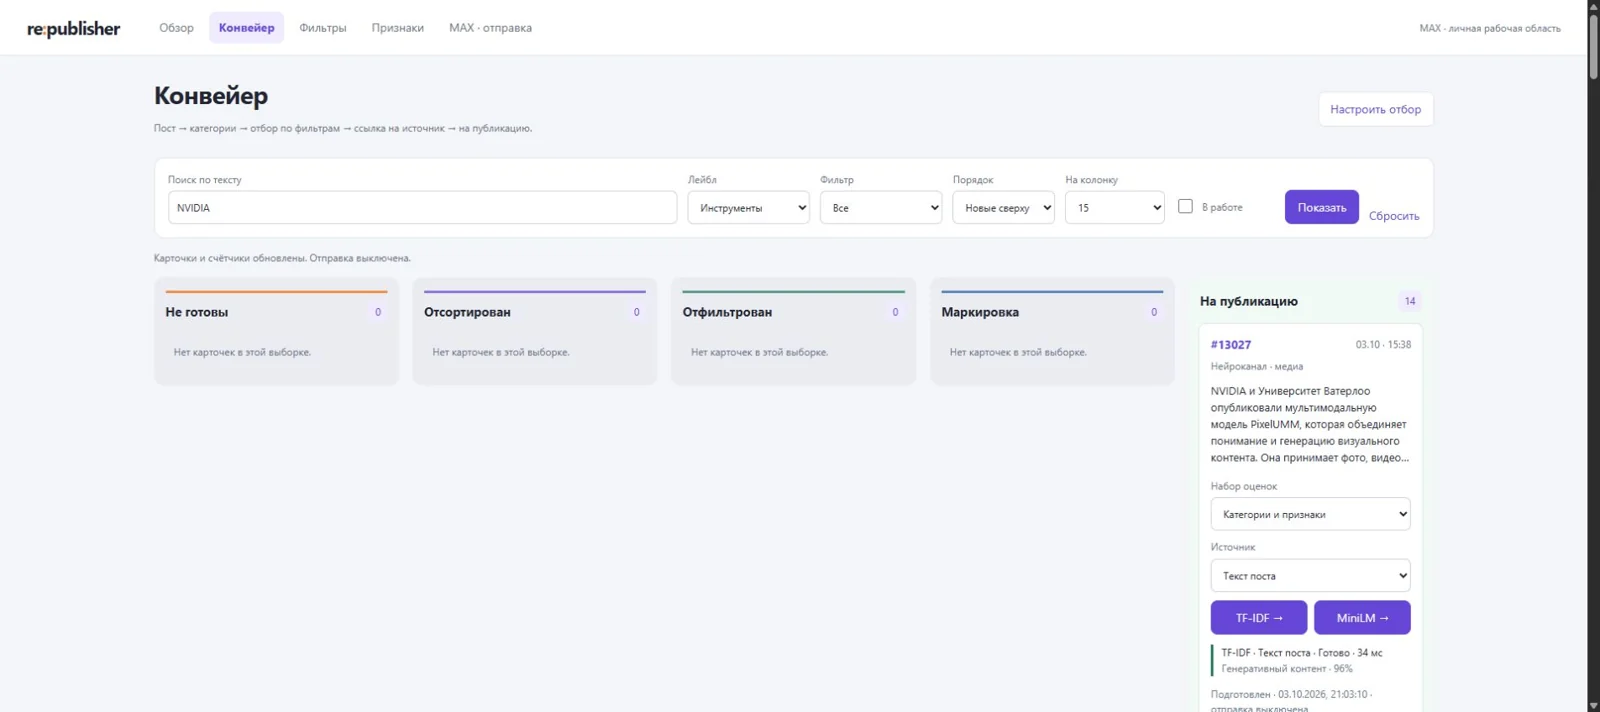Click the Генеративный контент · 96% result
Viewport: 1600px width, 712px height.
[x=1287, y=669]
